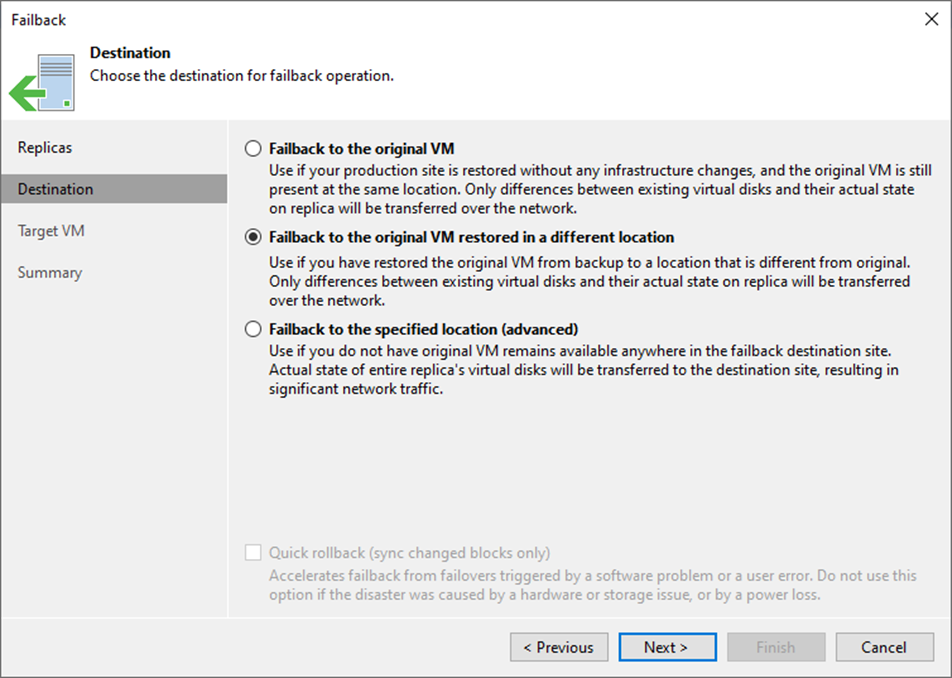
Task: Click the Finish button
Action: pos(775,647)
